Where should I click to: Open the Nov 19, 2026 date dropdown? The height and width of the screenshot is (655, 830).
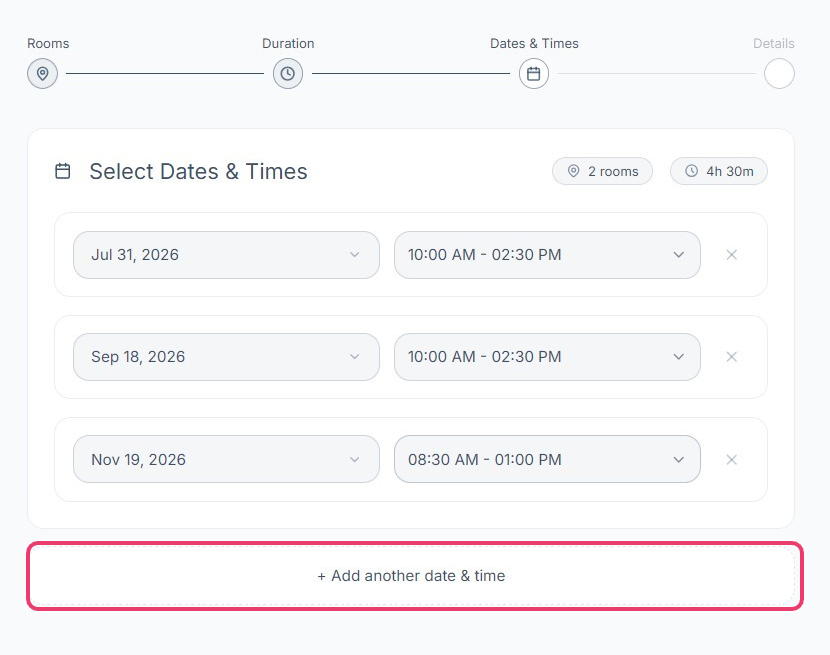pos(227,459)
